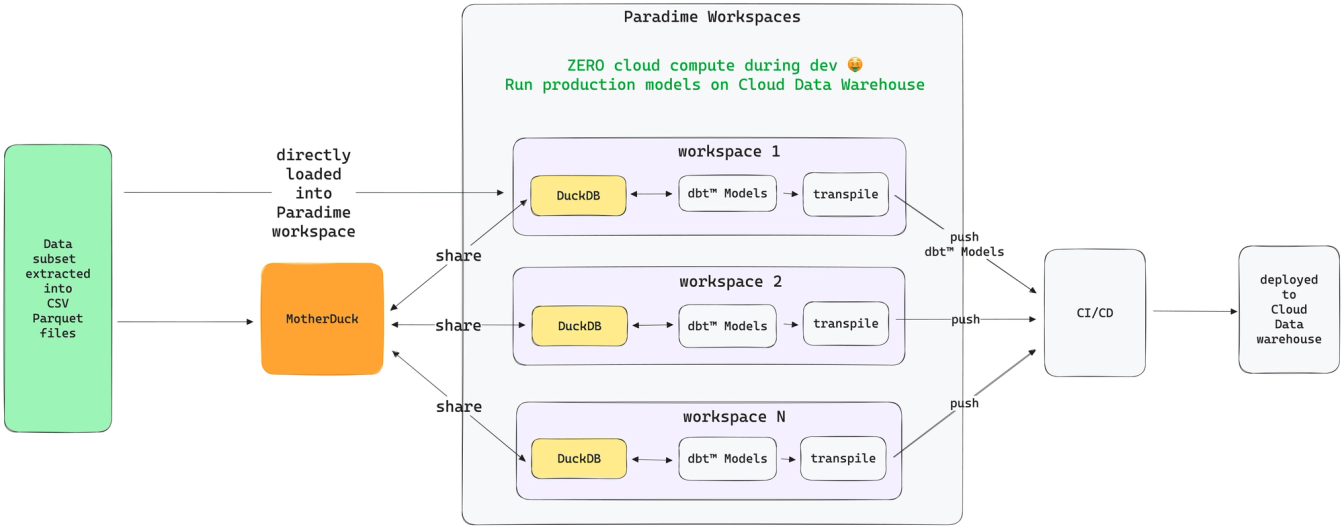Click the 'share' label pointing to workspace 1
Image resolution: width=1344 pixels, height=529 pixels.
[458, 256]
